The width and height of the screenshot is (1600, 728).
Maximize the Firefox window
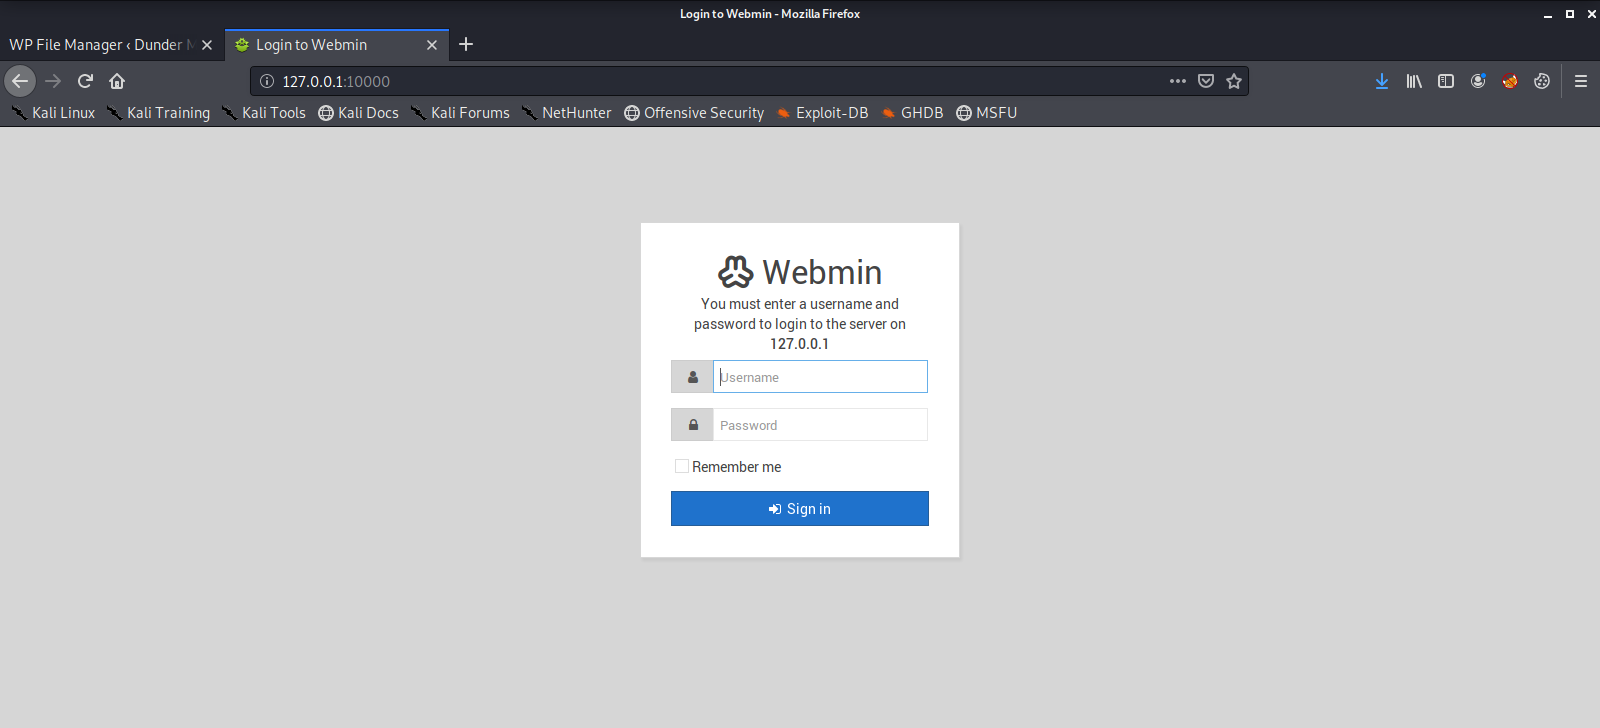1569,14
